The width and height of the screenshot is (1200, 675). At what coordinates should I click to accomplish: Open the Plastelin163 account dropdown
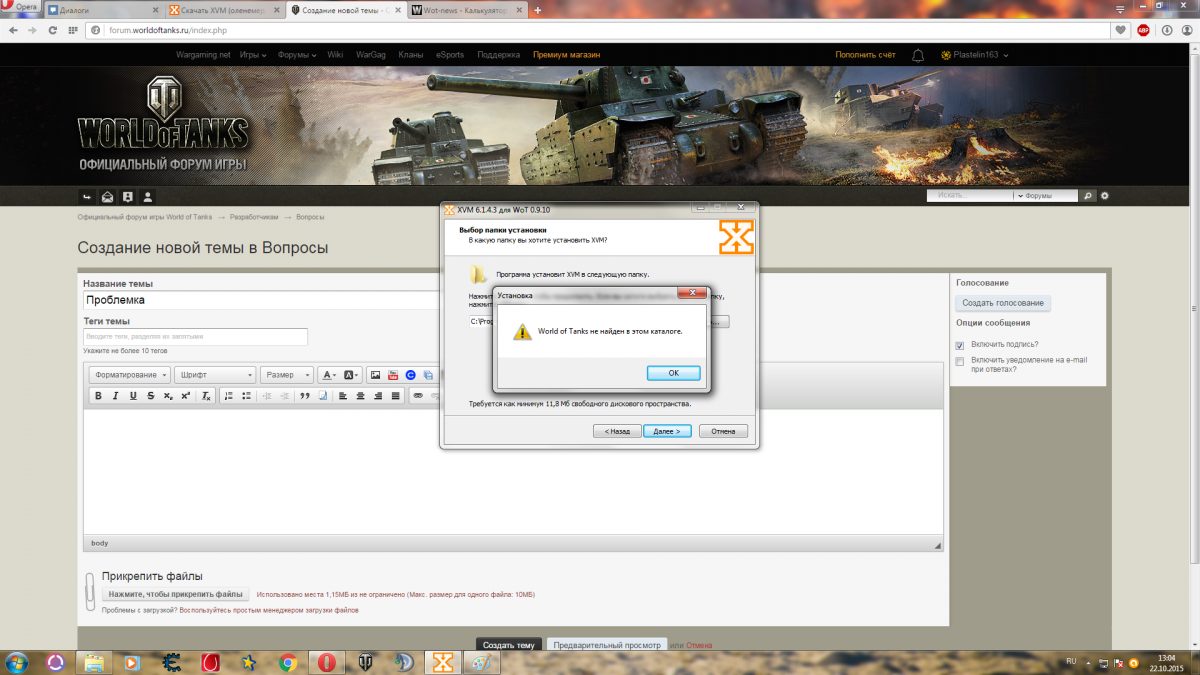pos(974,55)
